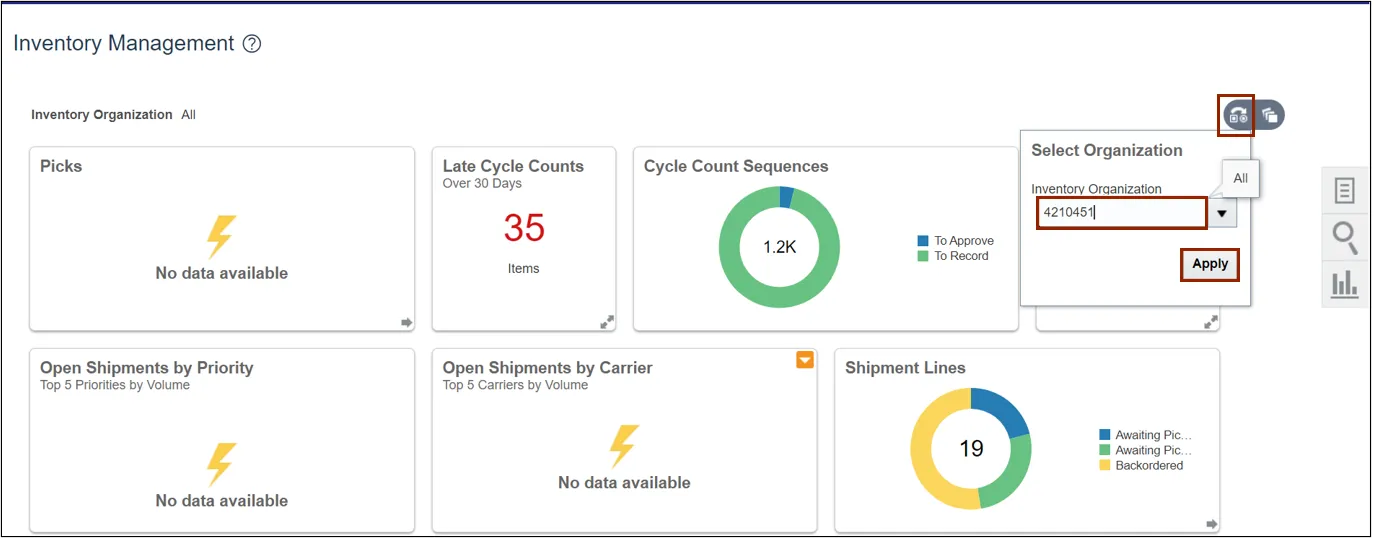Expand the card behind Select Organization popup

pyautogui.click(x=1211, y=322)
